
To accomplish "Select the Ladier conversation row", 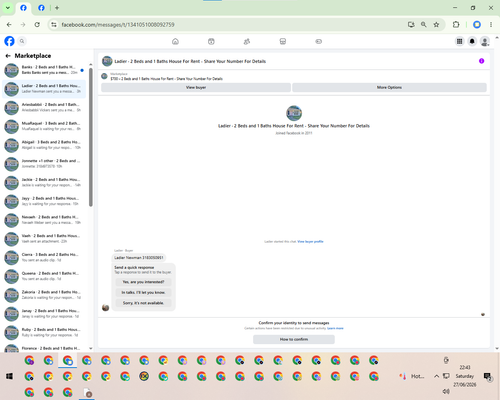I will pyautogui.click(x=44, y=89).
